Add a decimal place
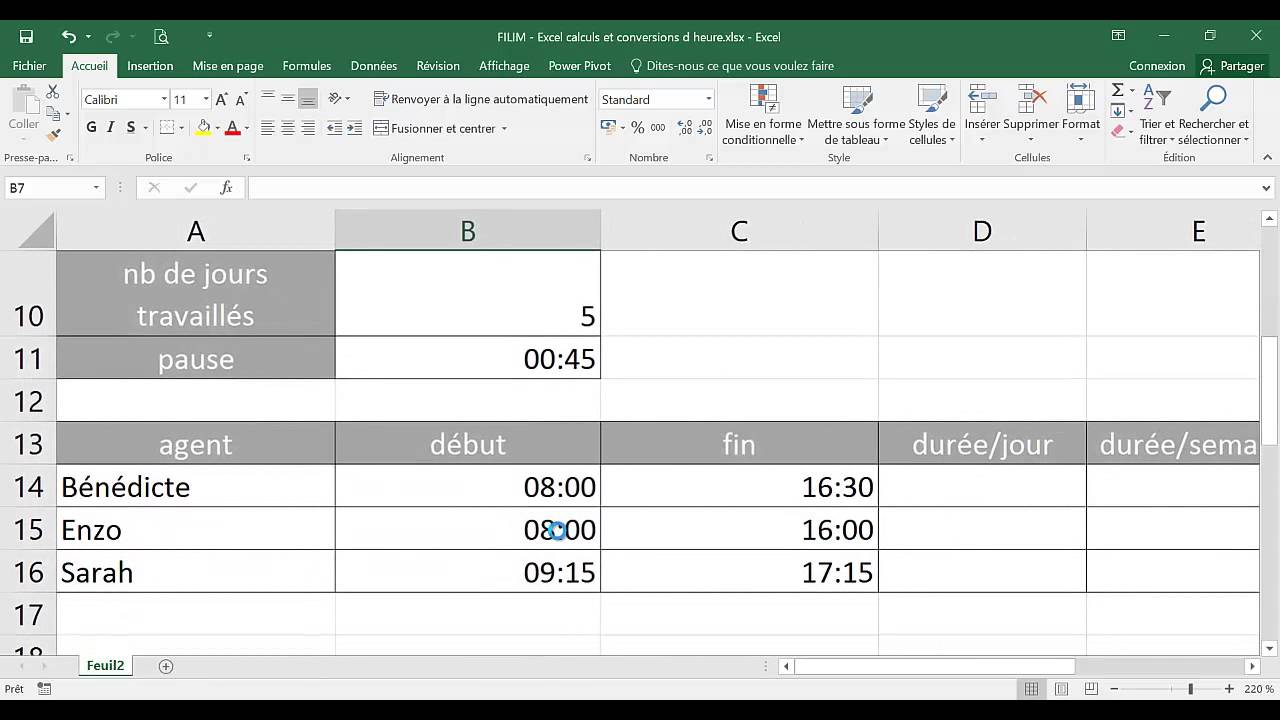This screenshot has height=720, width=1280. [685, 128]
